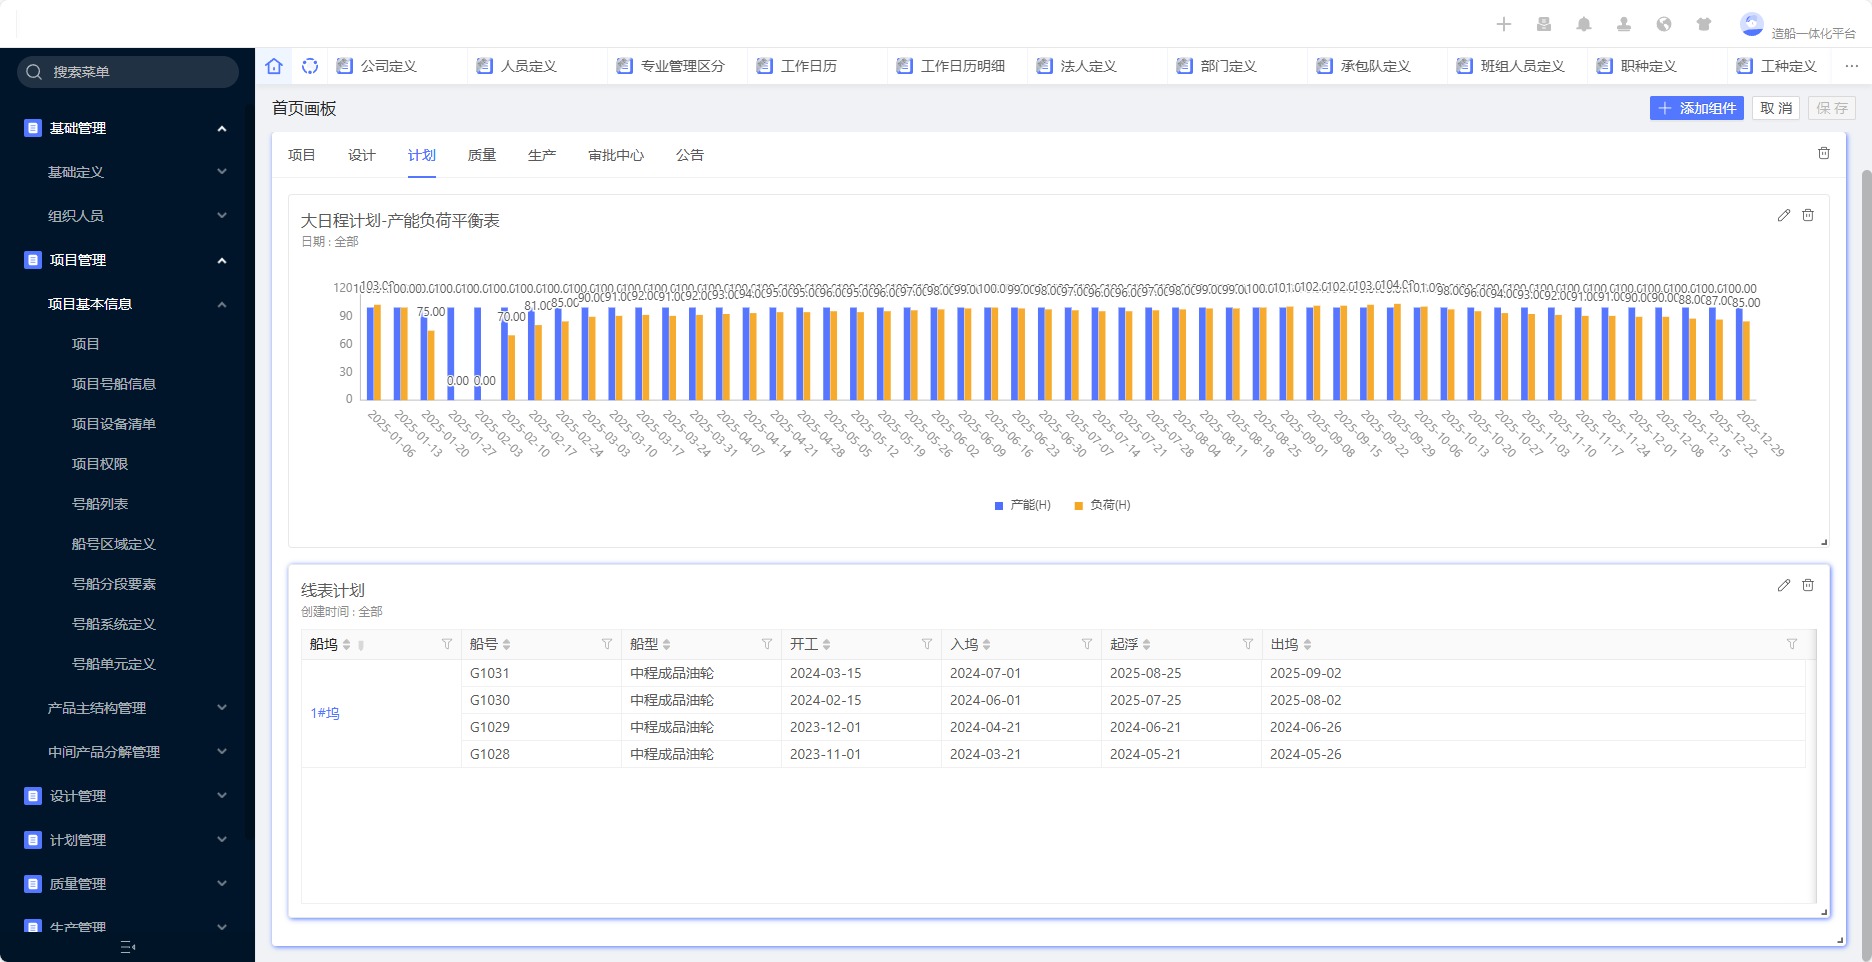This screenshot has width=1872, height=962.
Task: Sort the table by 开工 column
Action: [x=828, y=644]
